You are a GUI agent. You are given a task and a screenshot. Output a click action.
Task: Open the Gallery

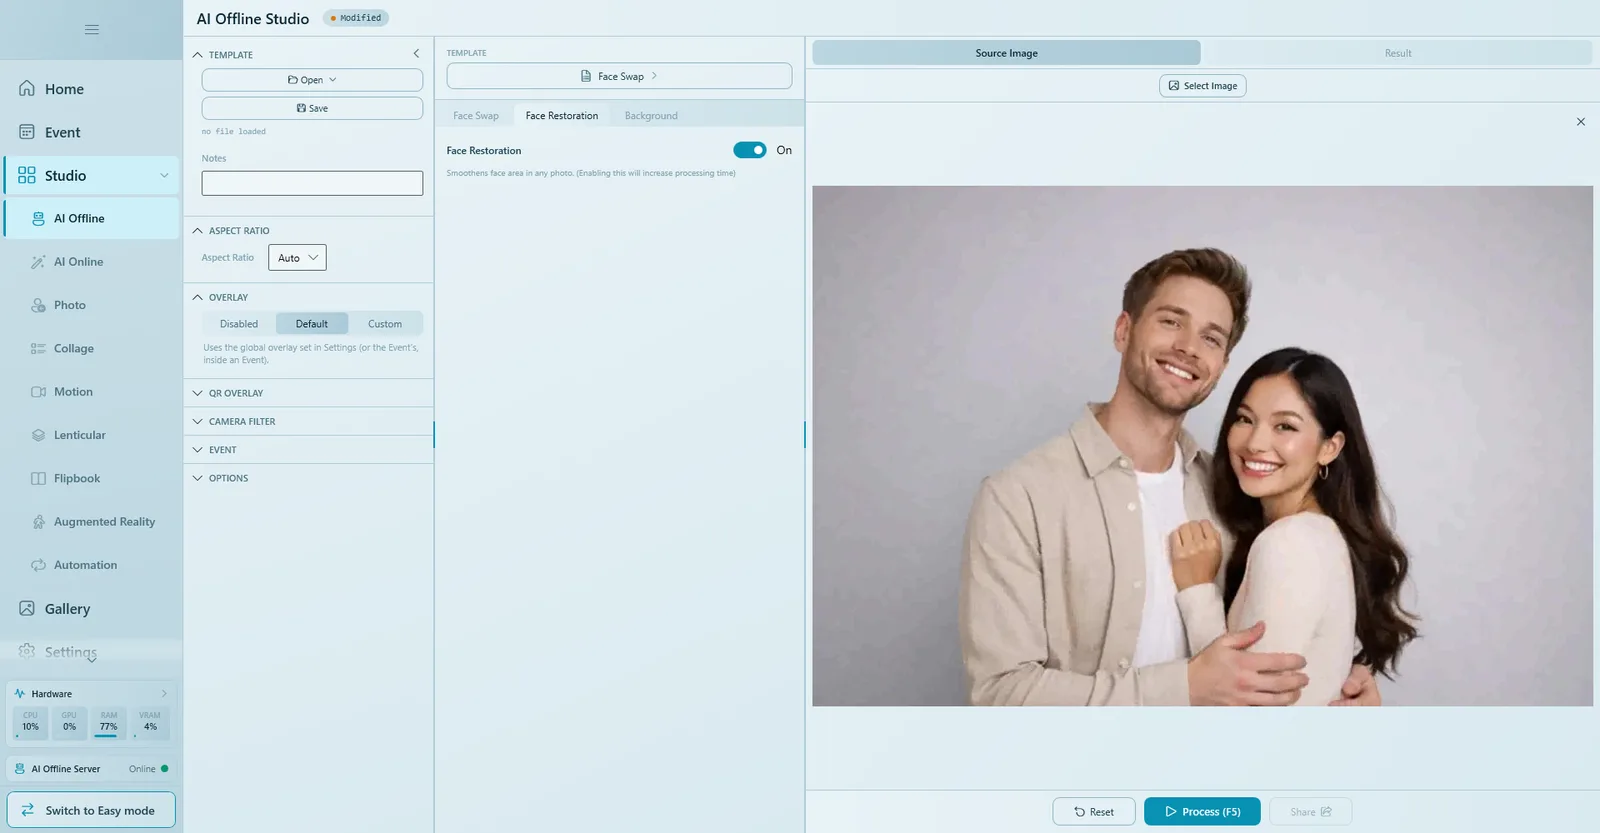91,609
